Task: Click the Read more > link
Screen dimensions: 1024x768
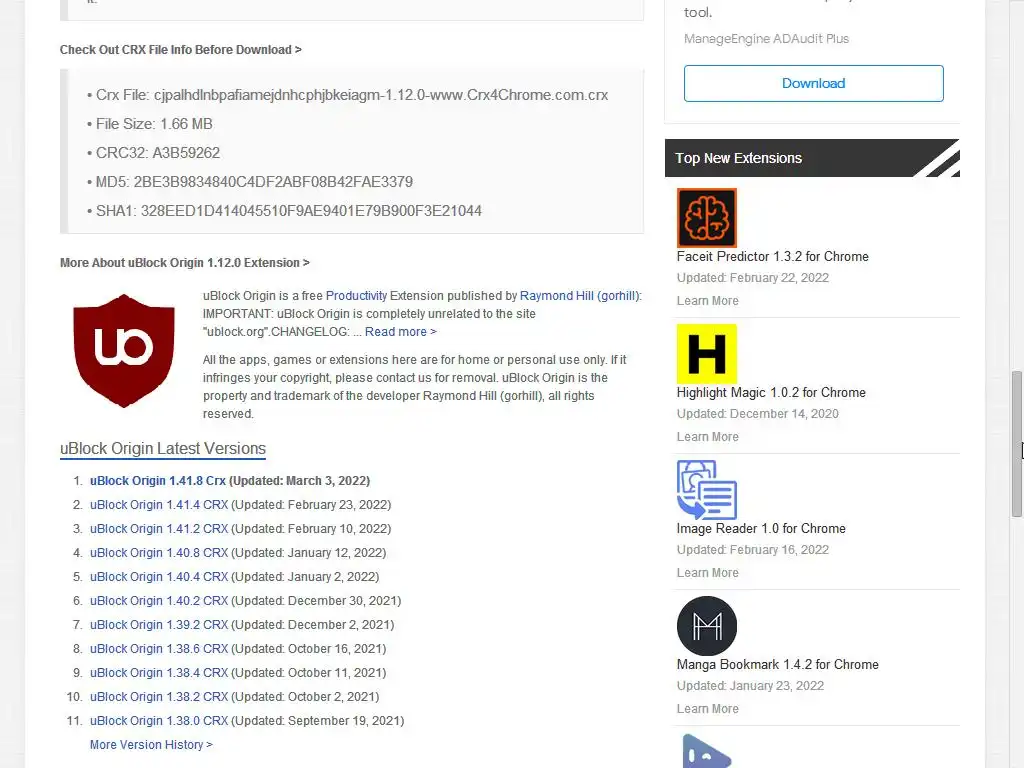Action: (x=400, y=332)
